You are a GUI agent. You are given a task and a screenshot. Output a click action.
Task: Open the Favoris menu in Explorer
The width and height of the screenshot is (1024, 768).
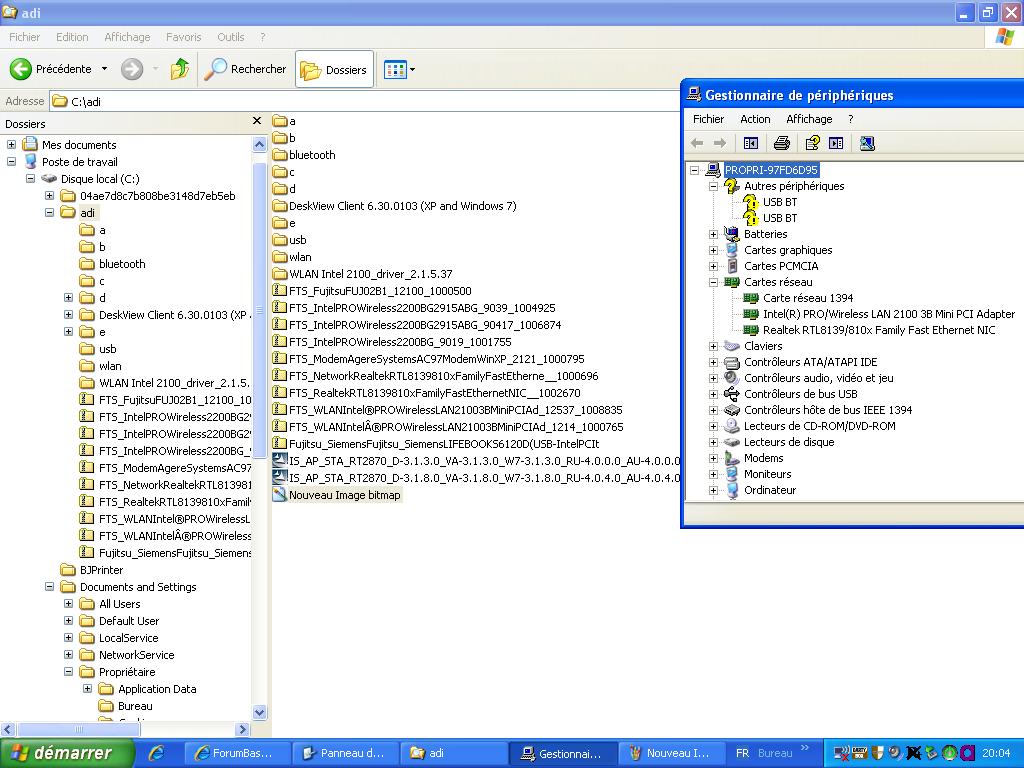184,37
